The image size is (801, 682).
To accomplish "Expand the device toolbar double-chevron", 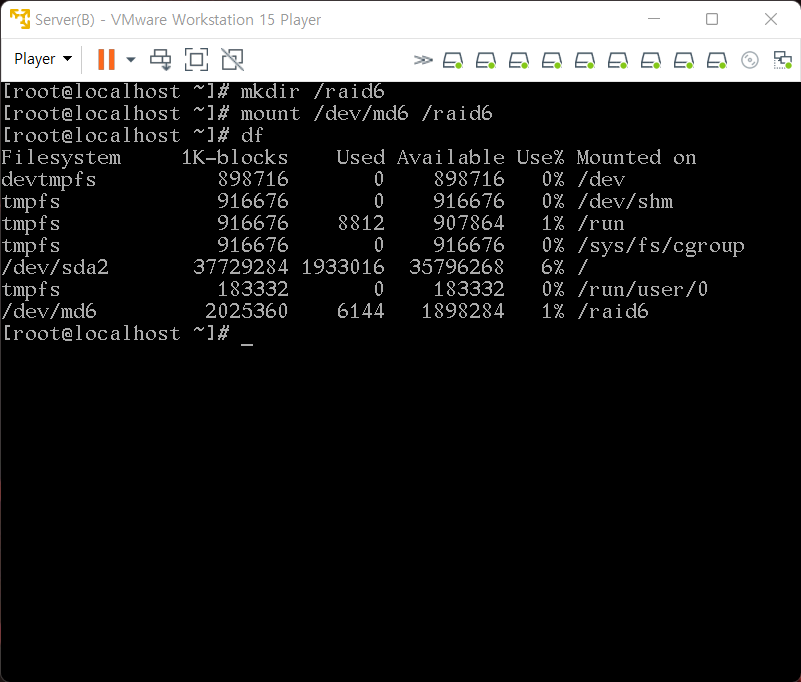I will pos(422,60).
